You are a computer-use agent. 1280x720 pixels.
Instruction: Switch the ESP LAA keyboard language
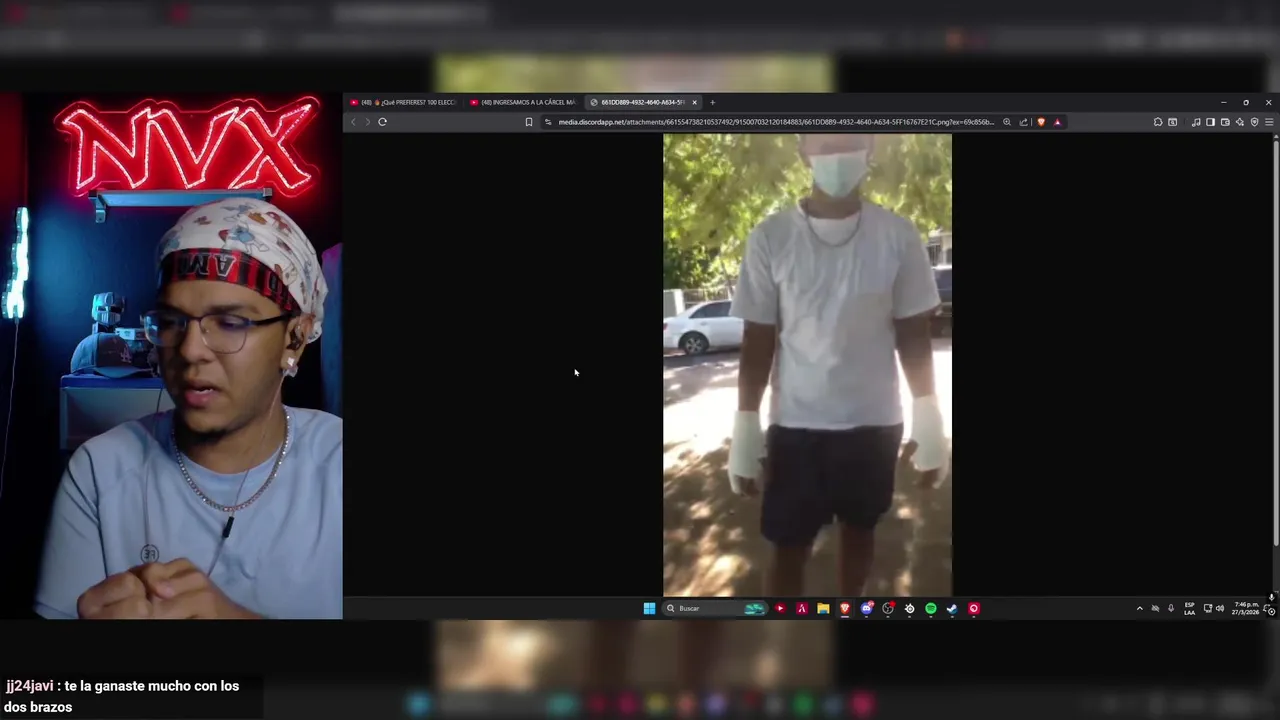1189,608
